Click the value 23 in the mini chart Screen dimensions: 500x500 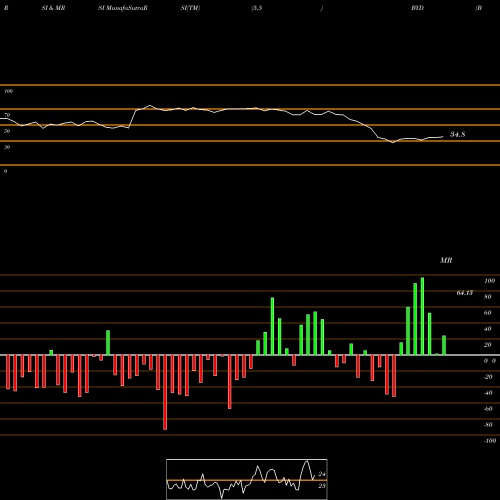322,486
